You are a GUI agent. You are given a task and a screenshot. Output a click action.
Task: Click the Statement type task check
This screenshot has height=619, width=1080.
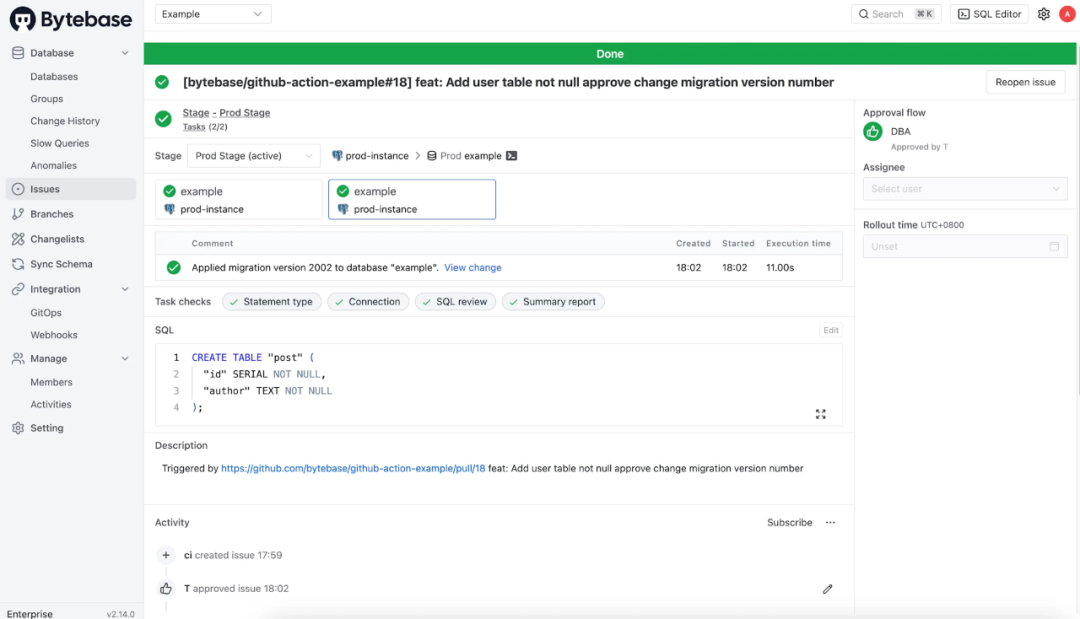pos(271,302)
